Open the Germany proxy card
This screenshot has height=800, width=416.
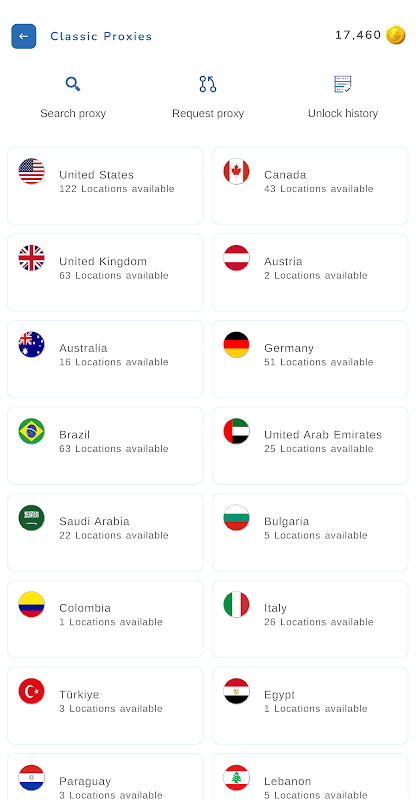(310, 359)
